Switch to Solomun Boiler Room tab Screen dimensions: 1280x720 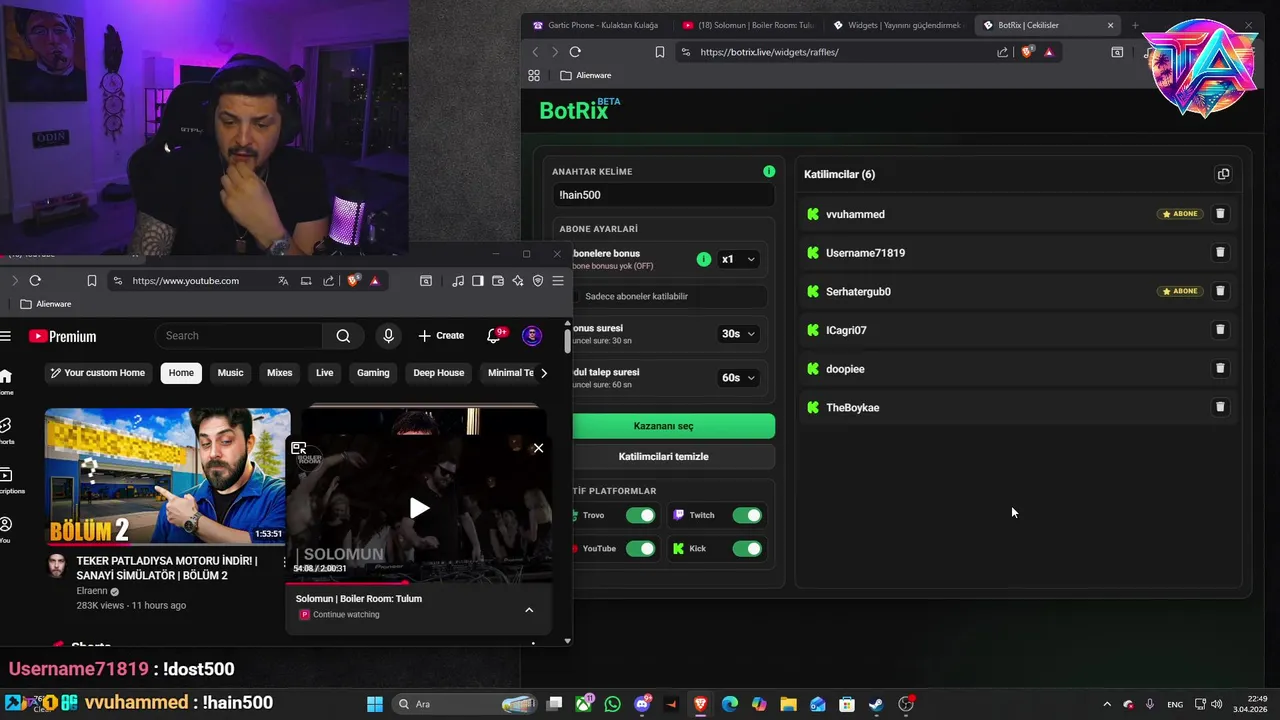[x=748, y=25]
